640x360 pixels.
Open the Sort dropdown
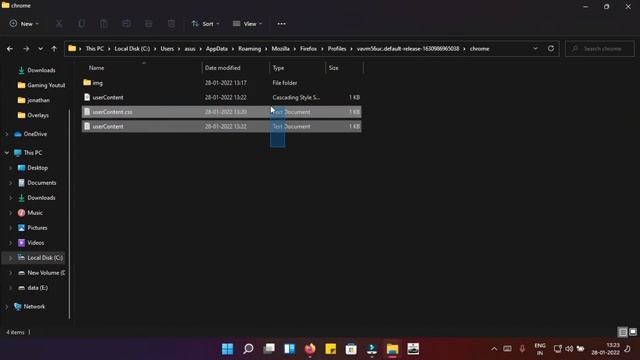(205, 24)
